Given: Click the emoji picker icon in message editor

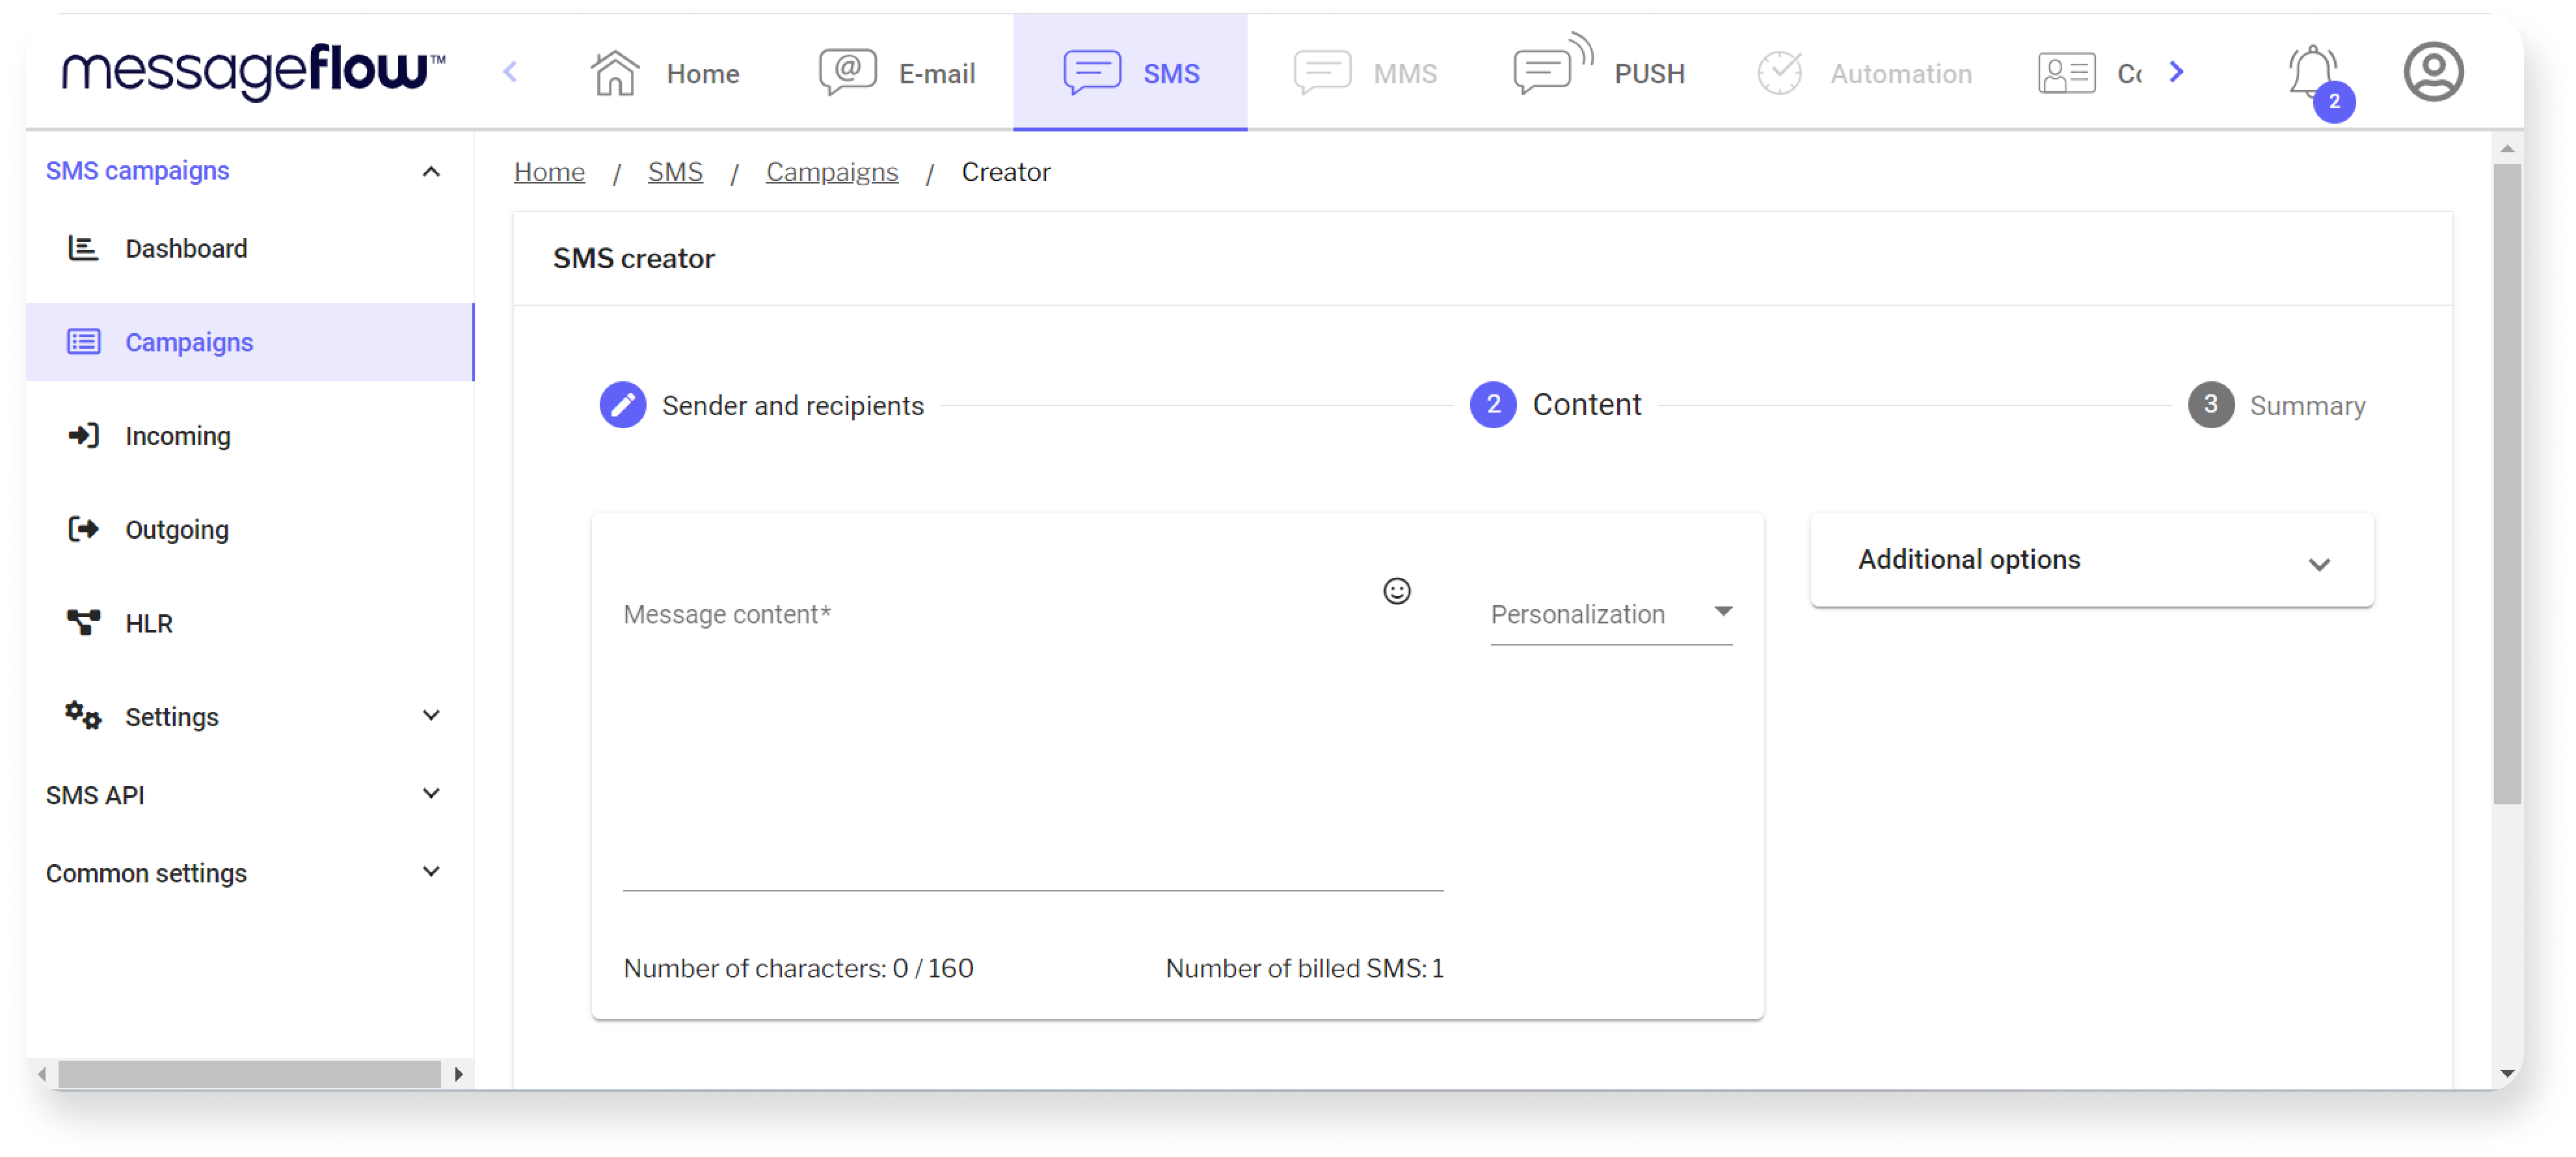Looking at the screenshot, I should pyautogui.click(x=1398, y=590).
